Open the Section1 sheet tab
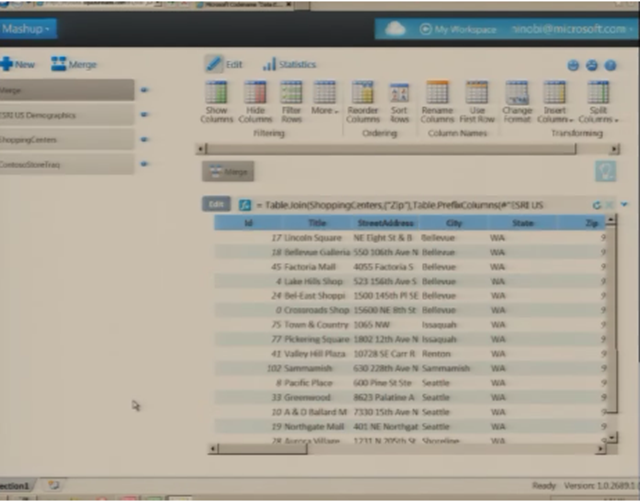The width and height of the screenshot is (640, 502). (x=16, y=486)
